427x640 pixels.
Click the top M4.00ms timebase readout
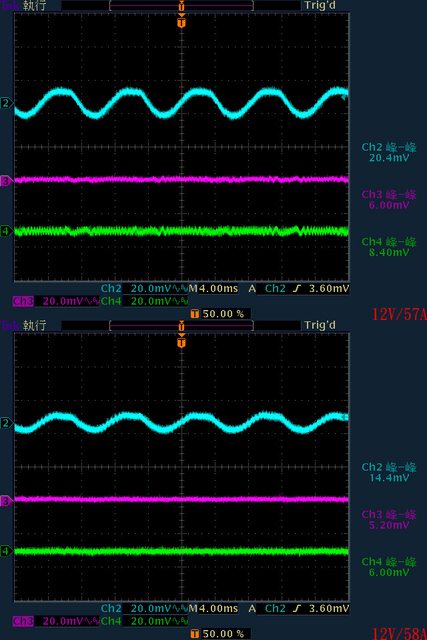[213, 289]
